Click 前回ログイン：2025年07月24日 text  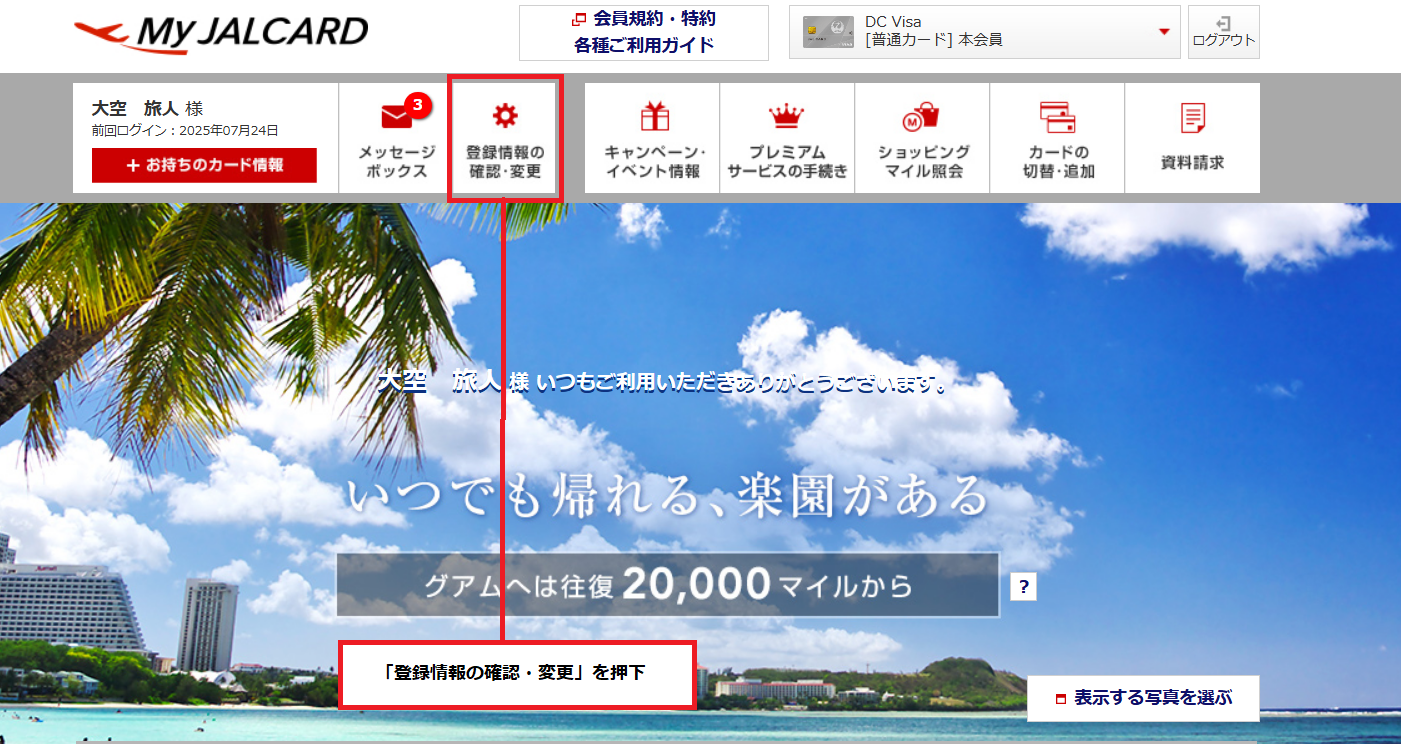click(x=185, y=130)
